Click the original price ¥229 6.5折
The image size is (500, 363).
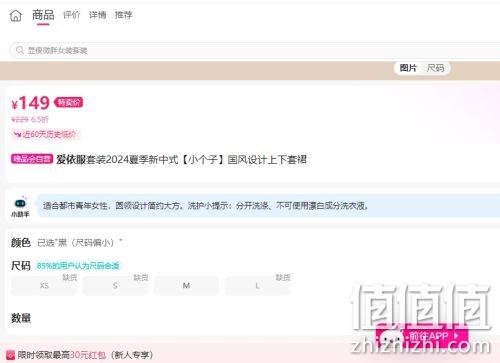click(30, 119)
